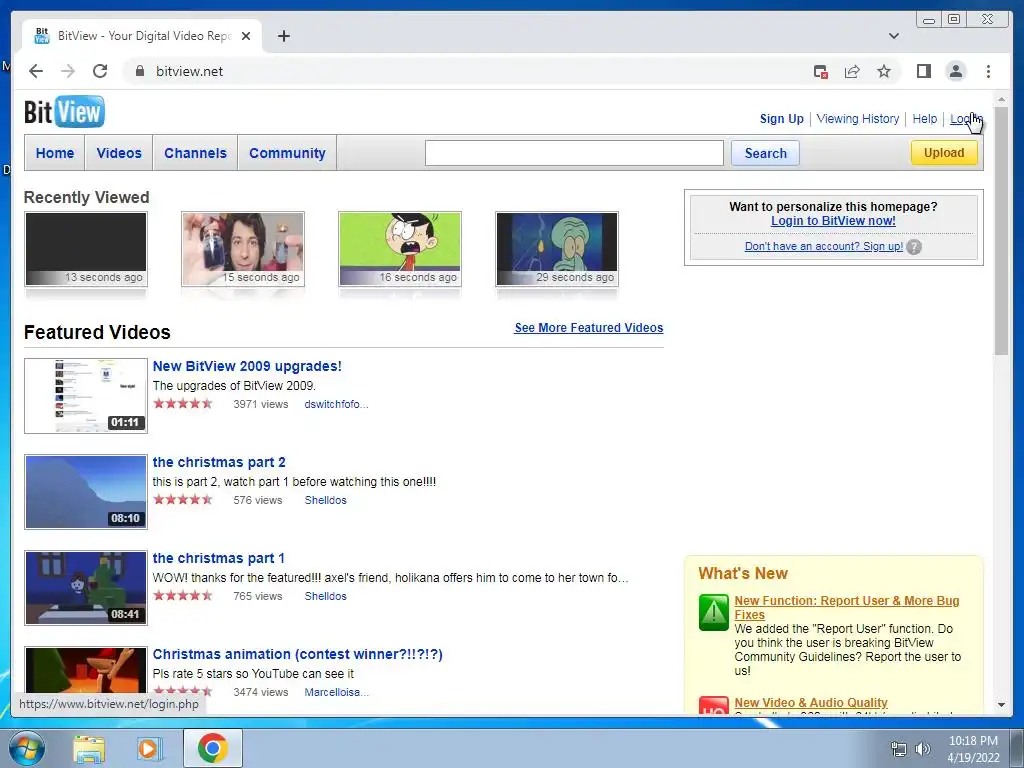Image resolution: width=1024 pixels, height=768 pixels.
Task: Click the Search button
Action: click(765, 153)
